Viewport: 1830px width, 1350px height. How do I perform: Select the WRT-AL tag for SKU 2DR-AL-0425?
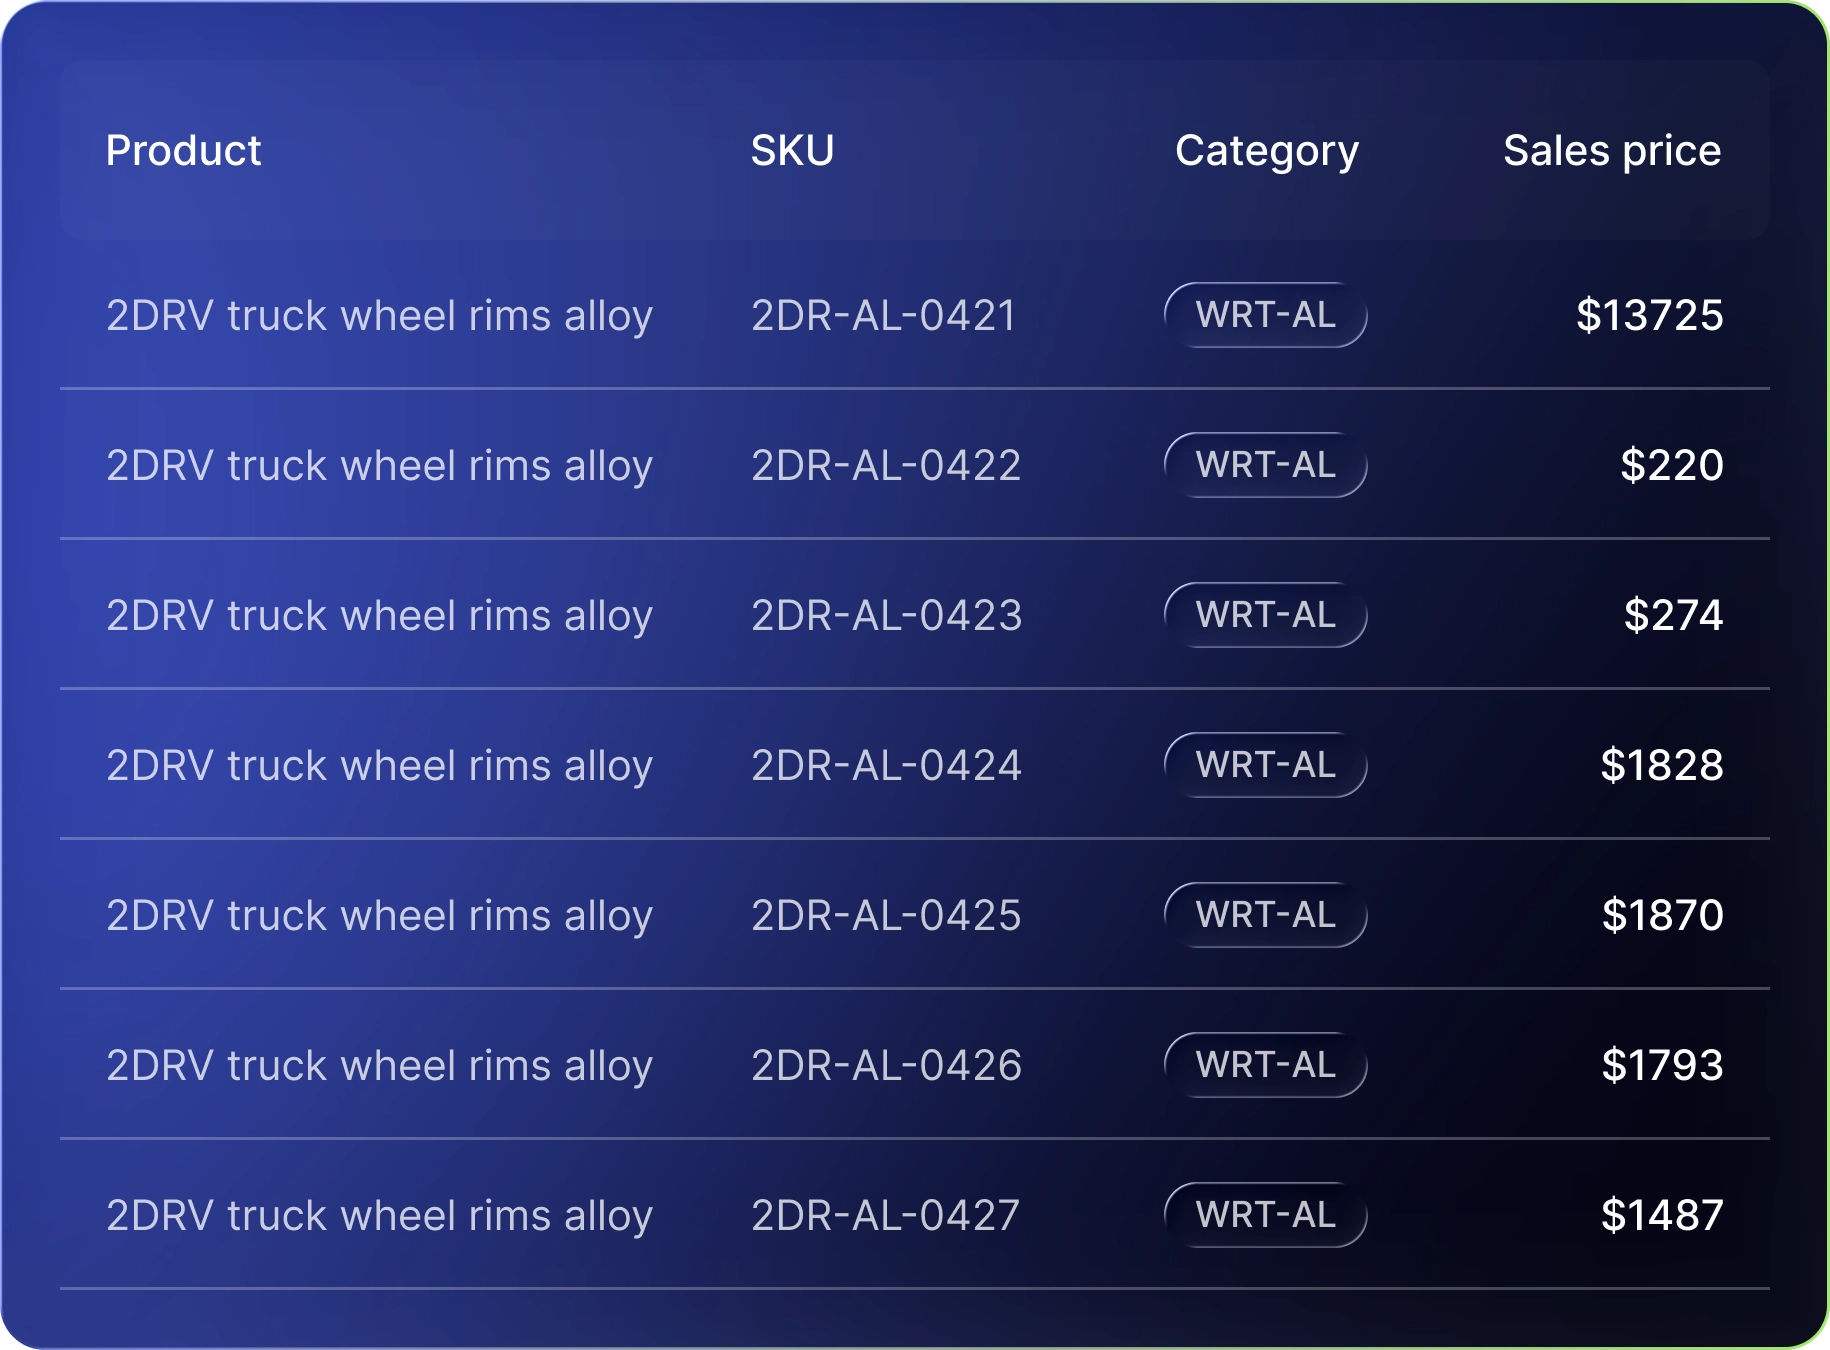[x=1265, y=915]
